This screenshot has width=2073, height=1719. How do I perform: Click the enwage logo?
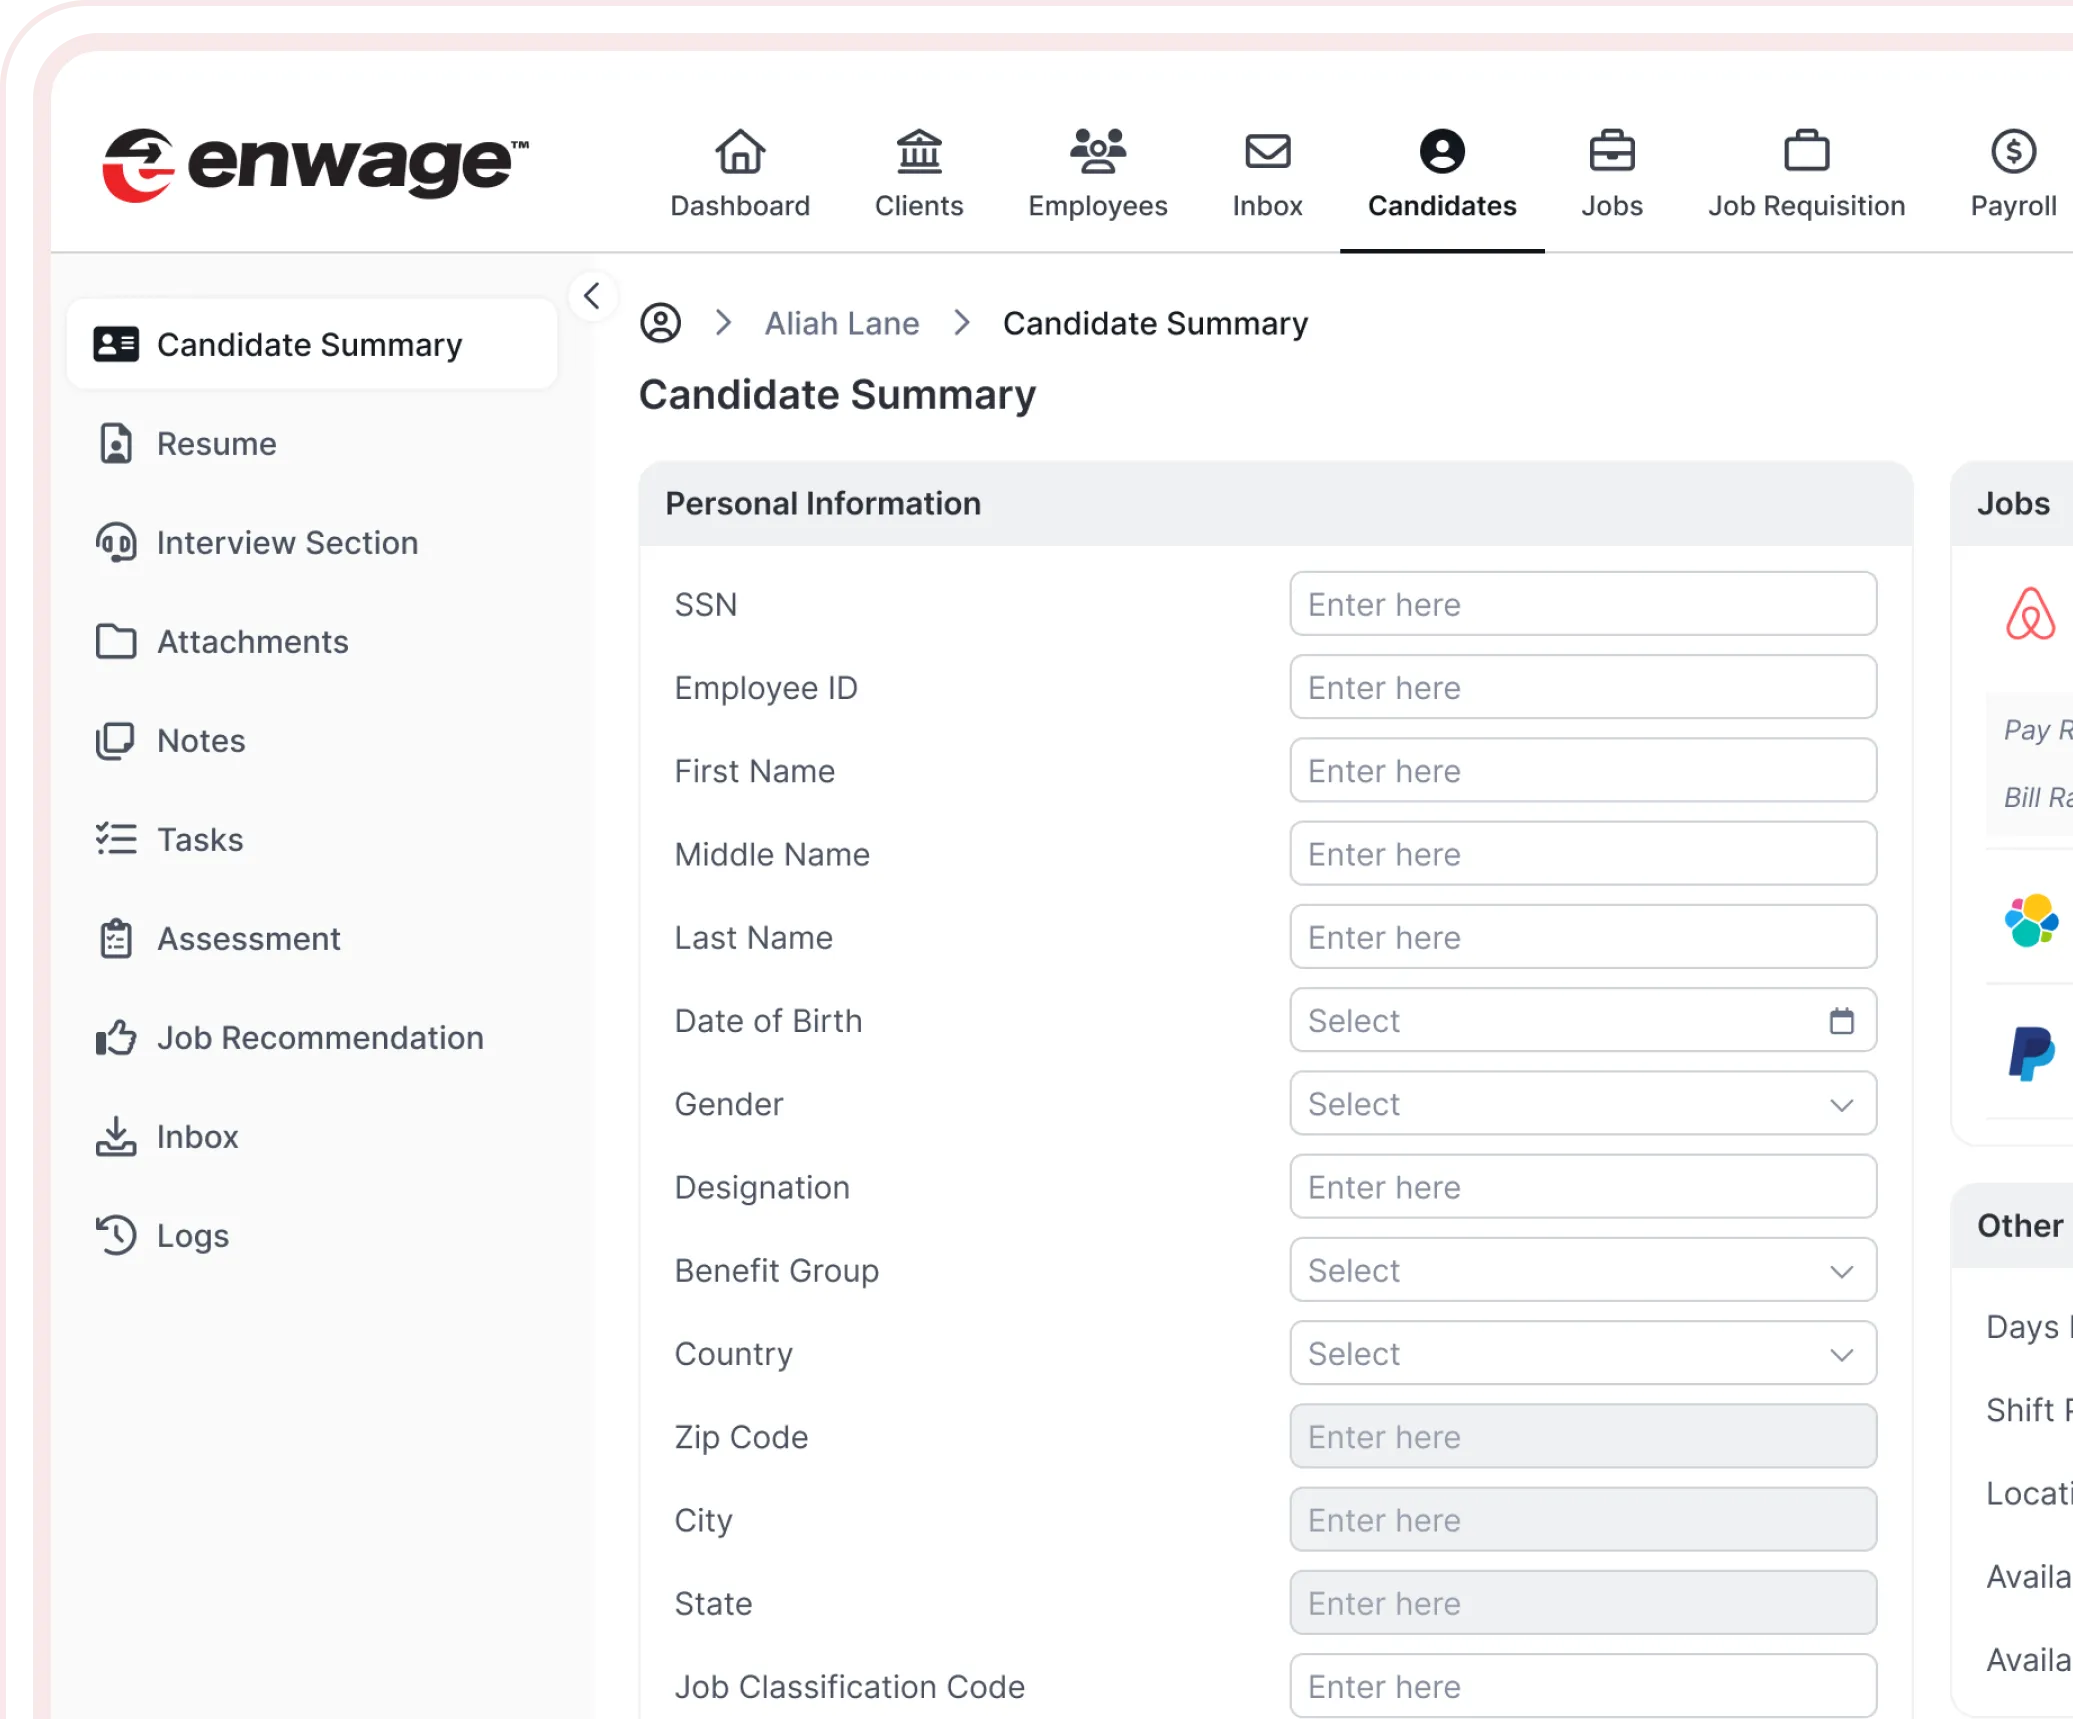(x=314, y=164)
